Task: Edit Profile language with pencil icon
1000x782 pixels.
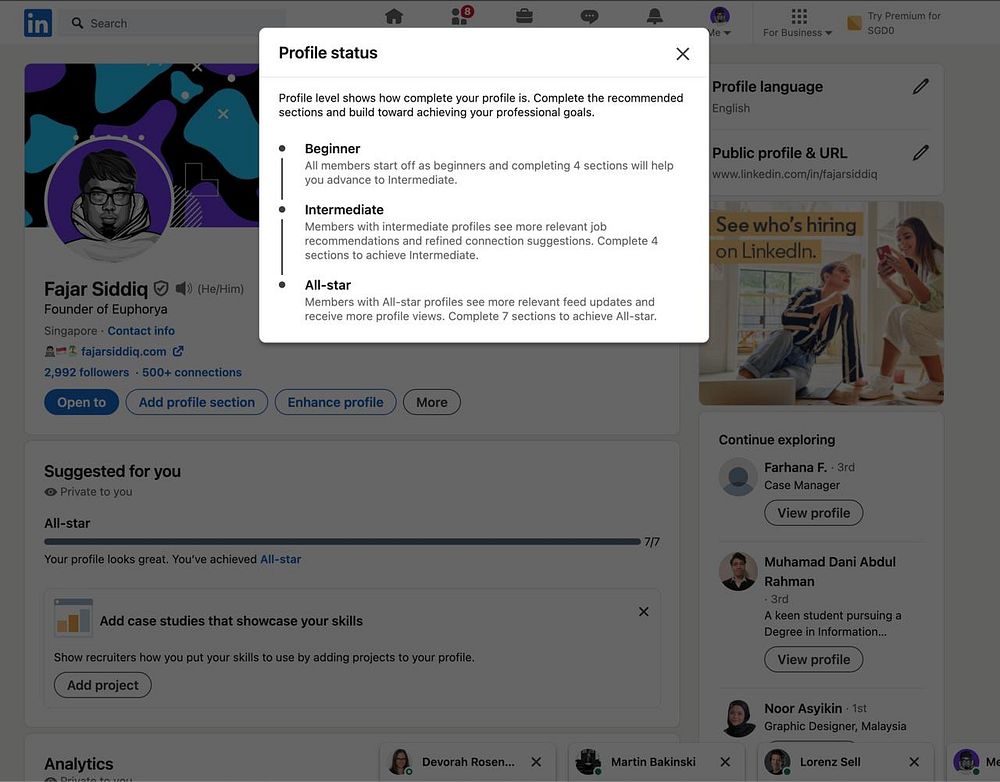Action: click(920, 87)
